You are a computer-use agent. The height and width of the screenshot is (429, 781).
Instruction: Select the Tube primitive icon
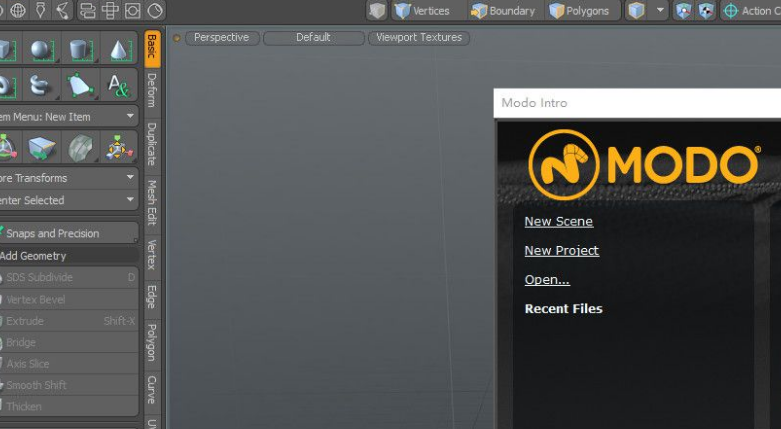point(41,86)
